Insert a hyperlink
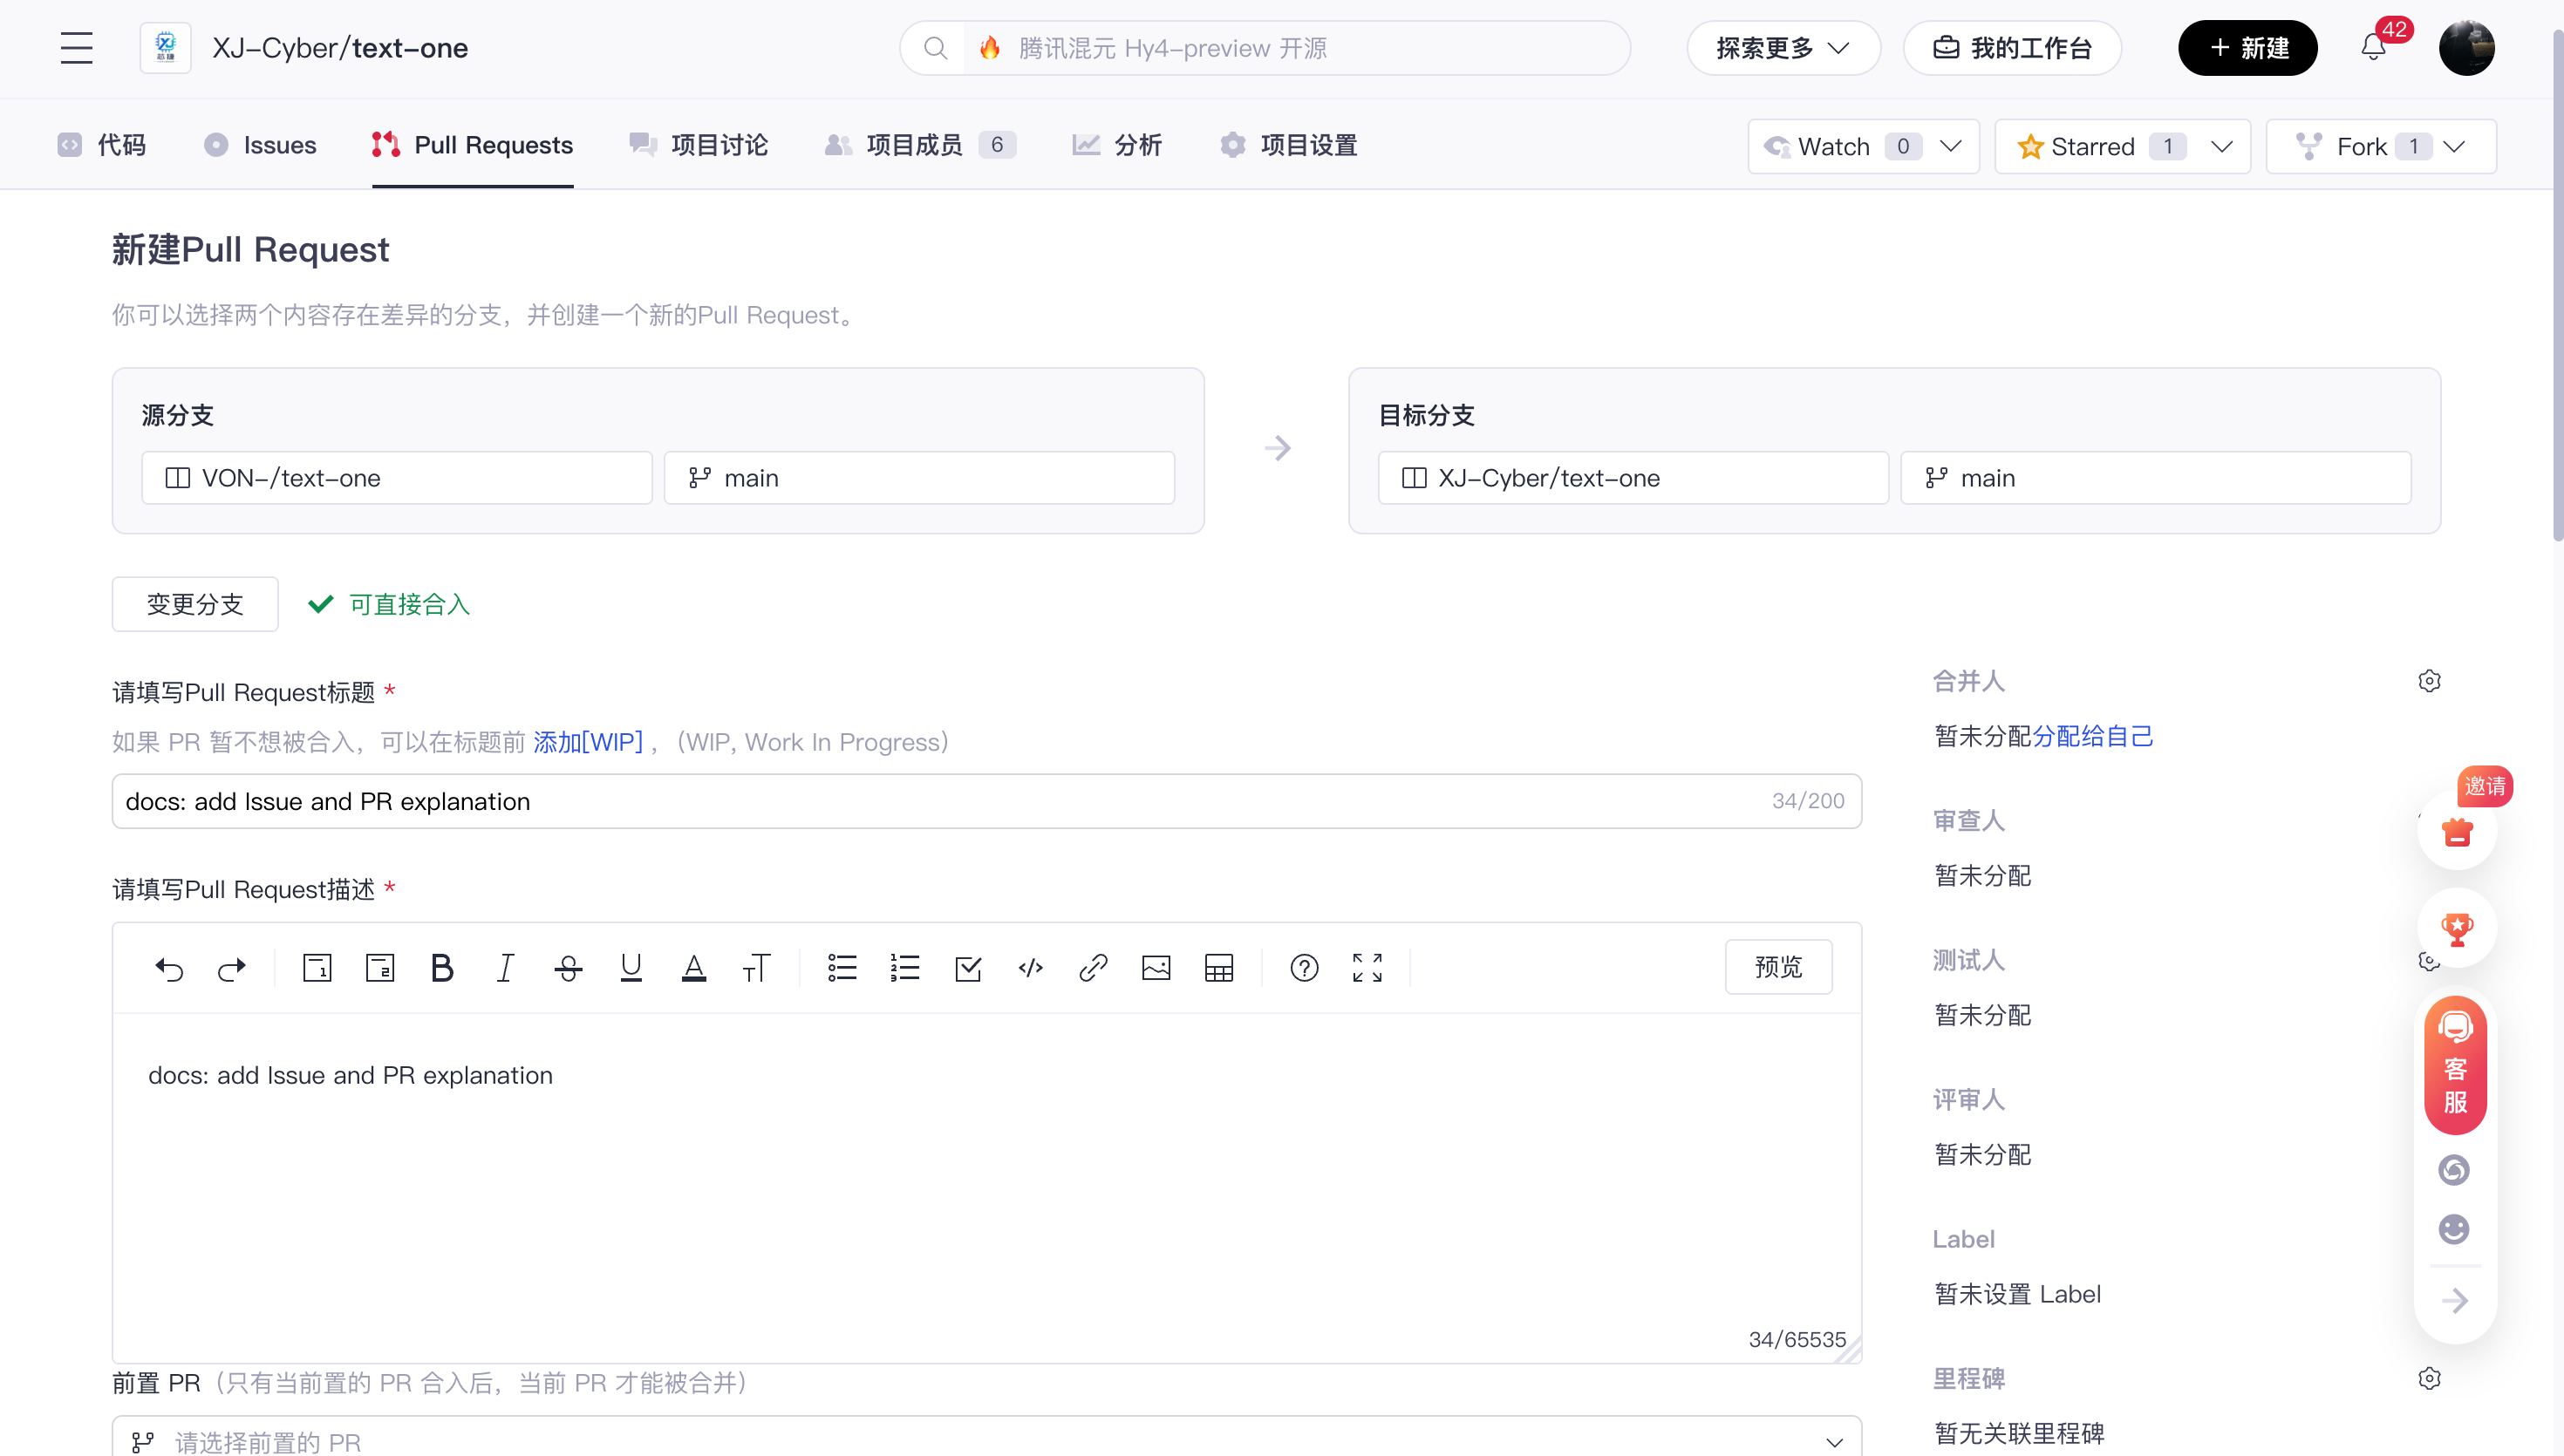2564x1456 pixels. click(x=1093, y=968)
